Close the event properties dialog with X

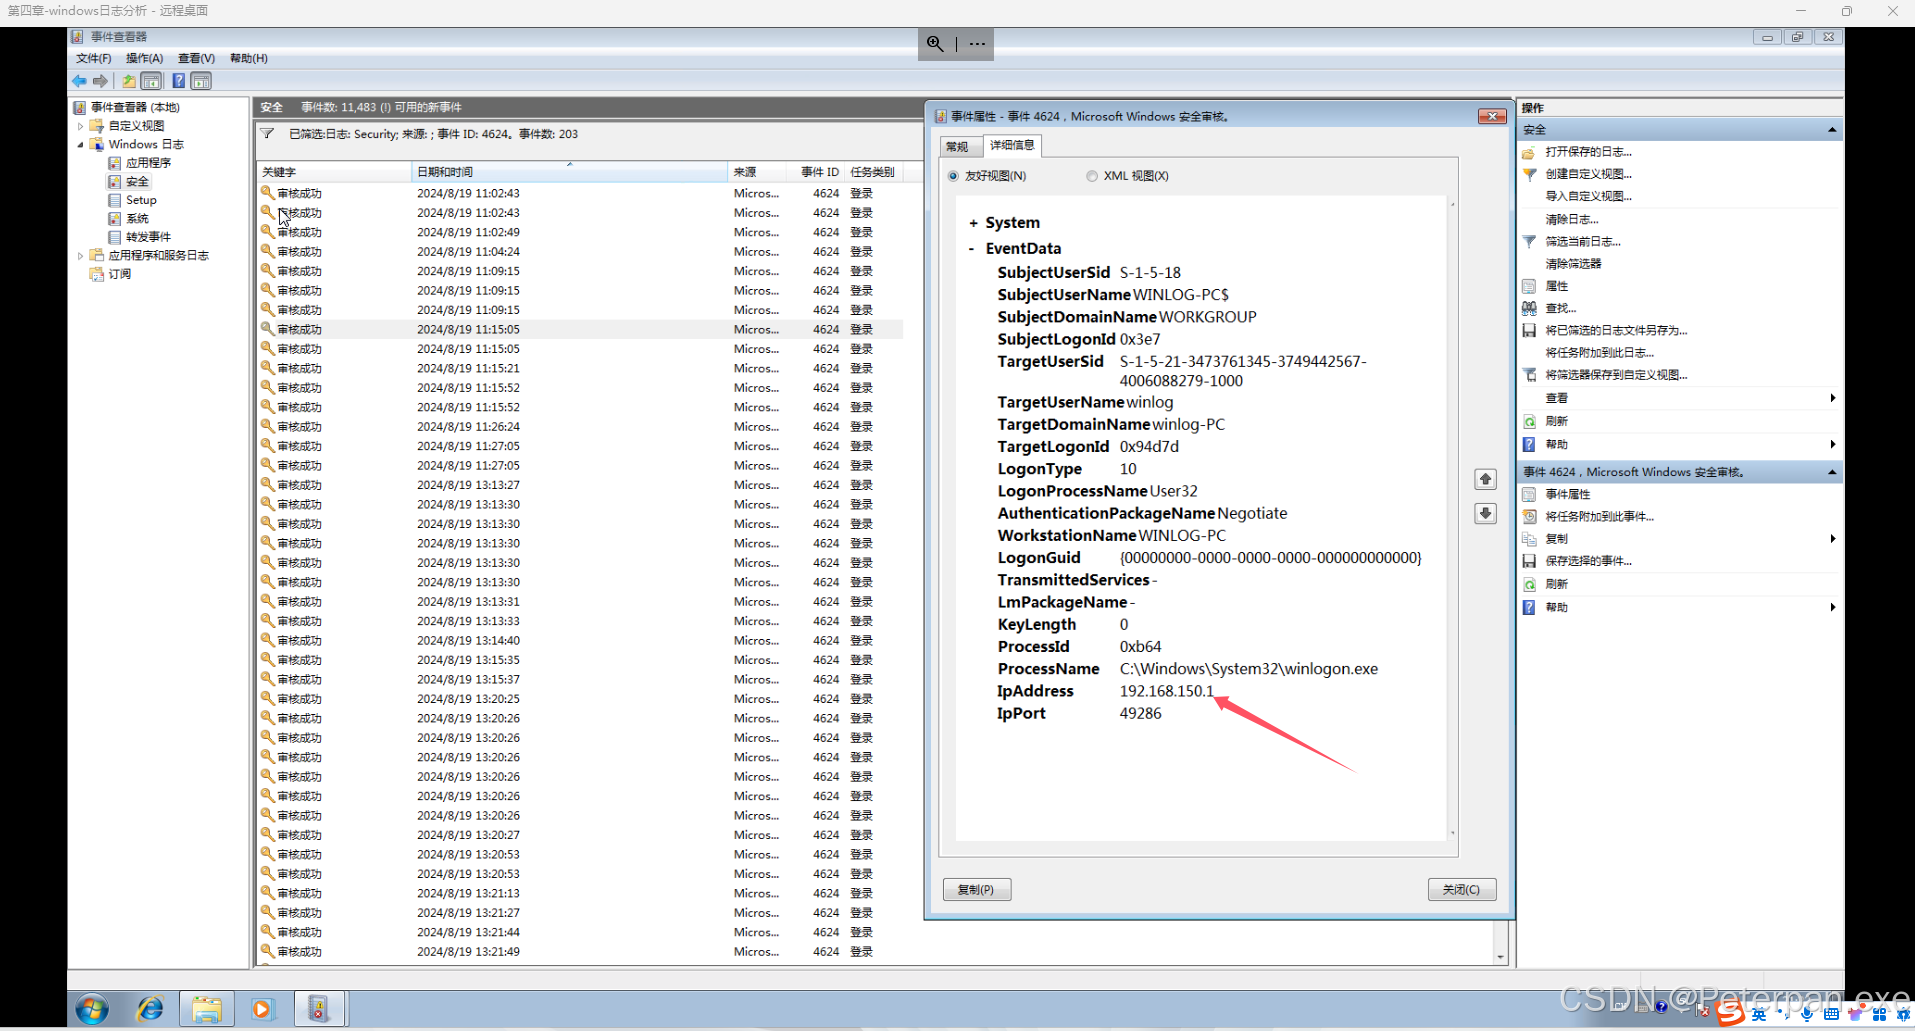[1492, 117]
